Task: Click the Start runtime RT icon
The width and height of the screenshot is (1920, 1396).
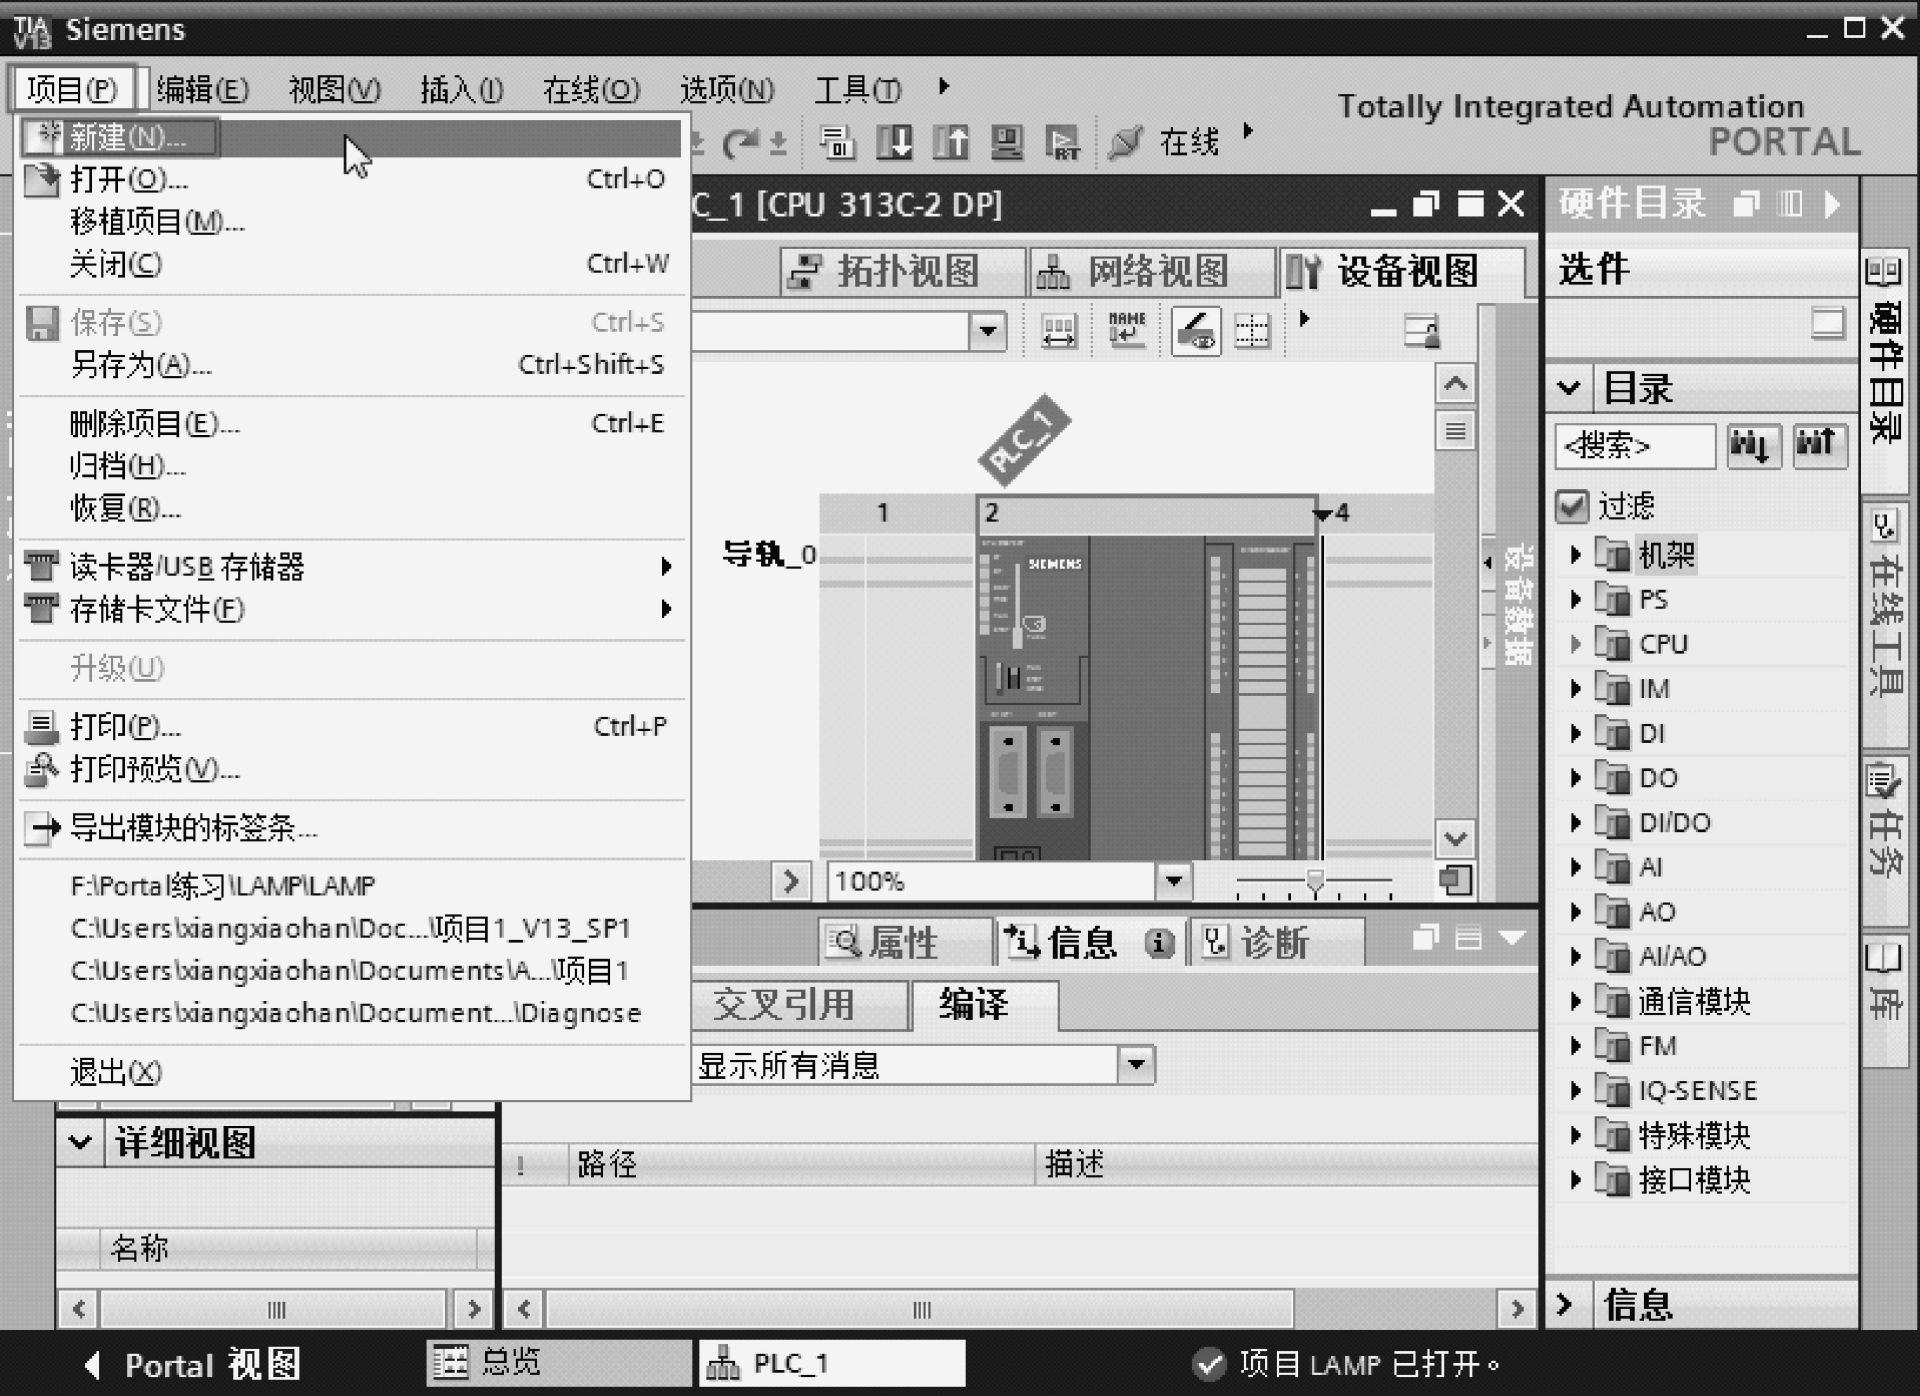Action: point(1063,142)
